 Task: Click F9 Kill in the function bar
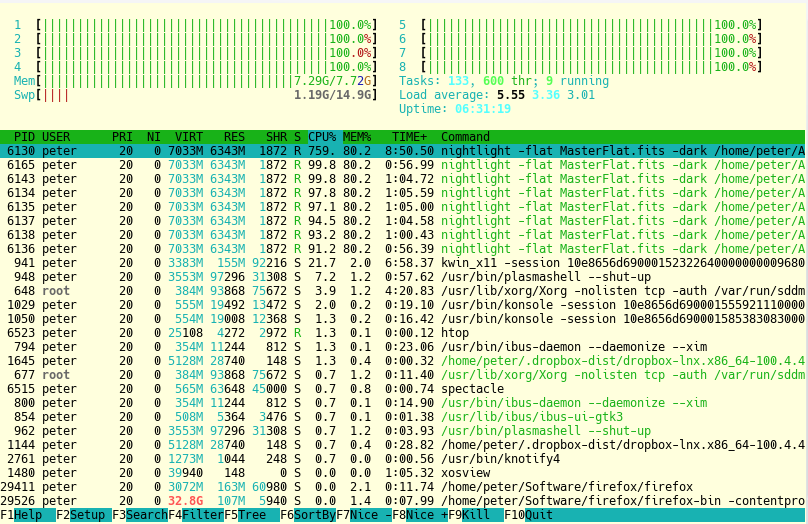click(x=476, y=515)
